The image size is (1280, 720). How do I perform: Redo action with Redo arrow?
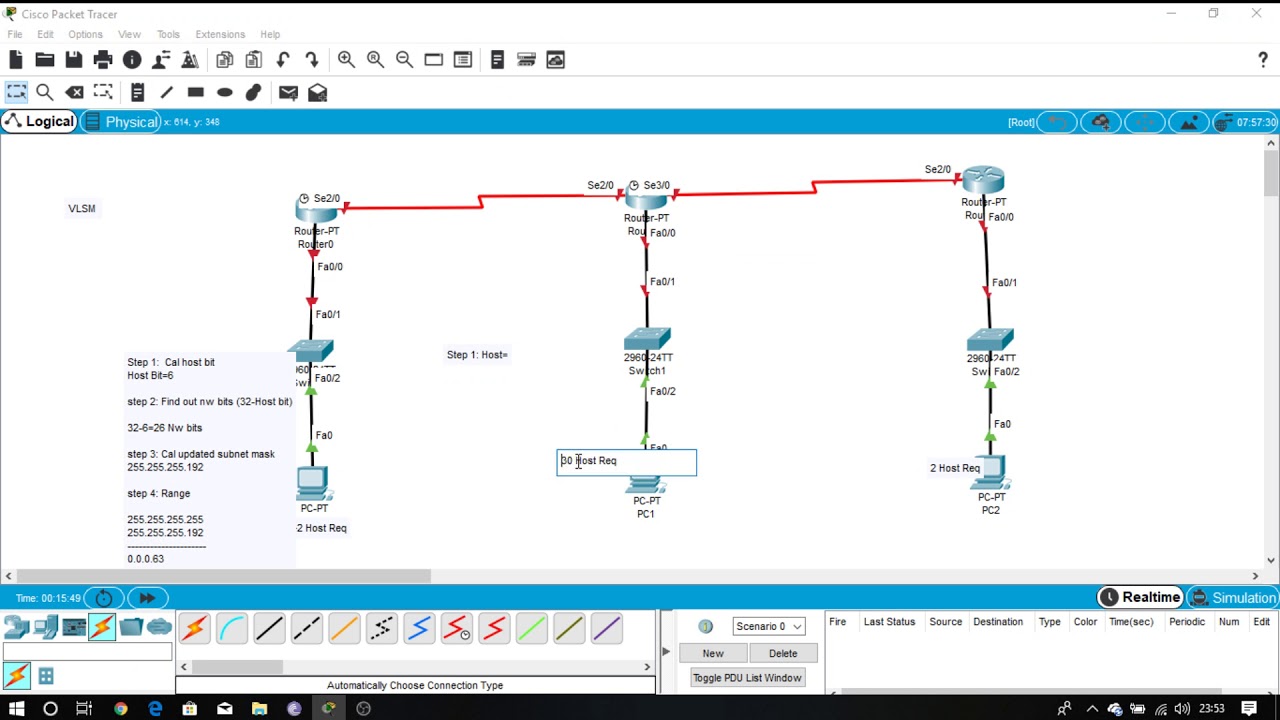click(312, 60)
